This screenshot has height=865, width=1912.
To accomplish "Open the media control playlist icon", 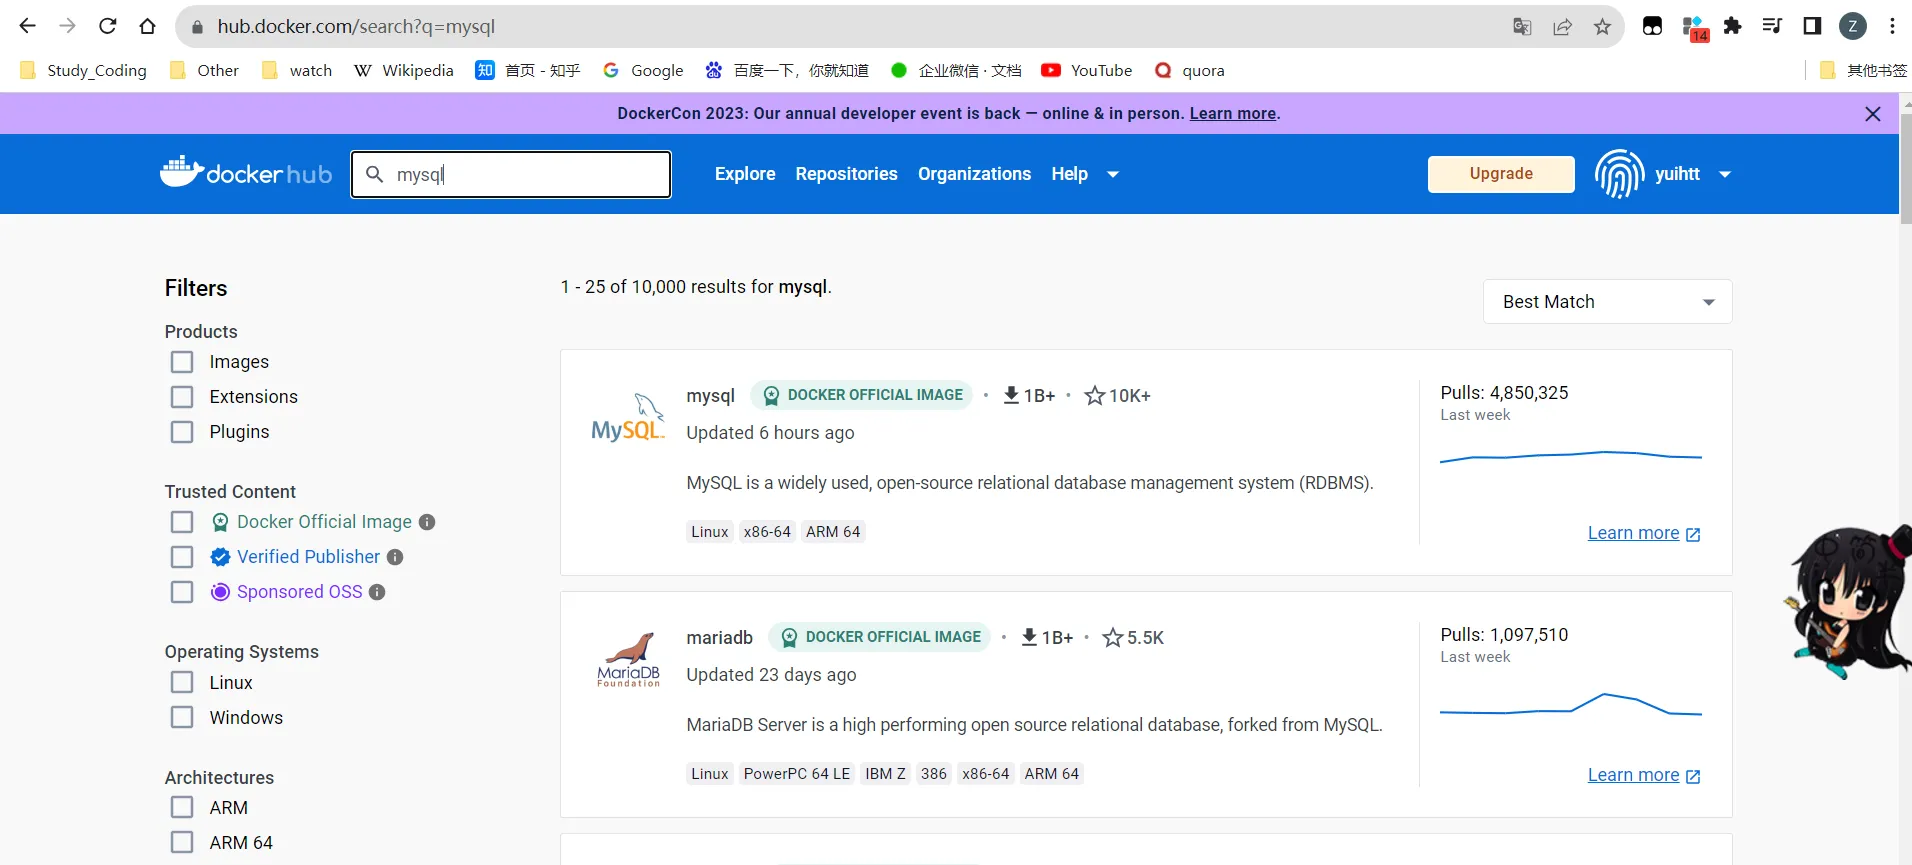I will click(1772, 27).
